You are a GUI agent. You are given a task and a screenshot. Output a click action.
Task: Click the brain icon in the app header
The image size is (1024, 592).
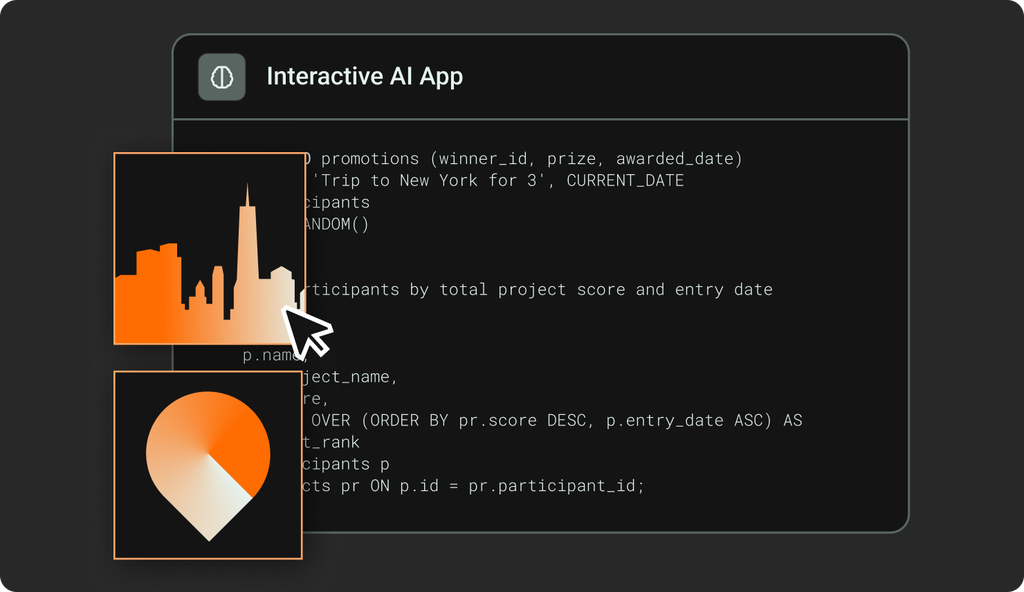point(222,77)
